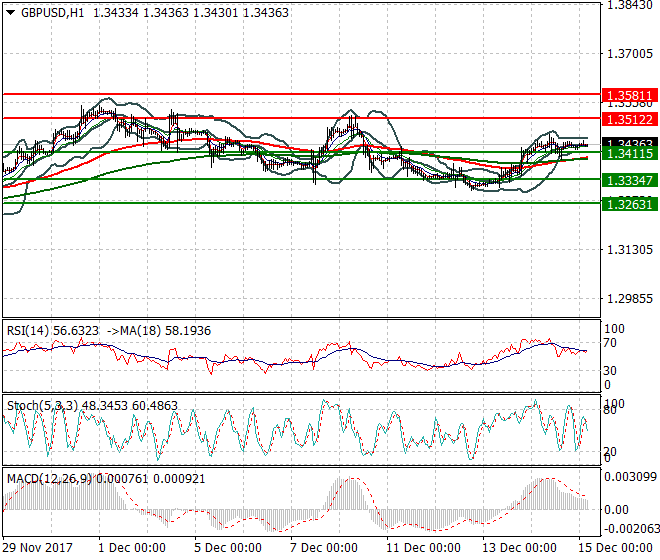Select the red 1.35122 resistance price label

630,119
